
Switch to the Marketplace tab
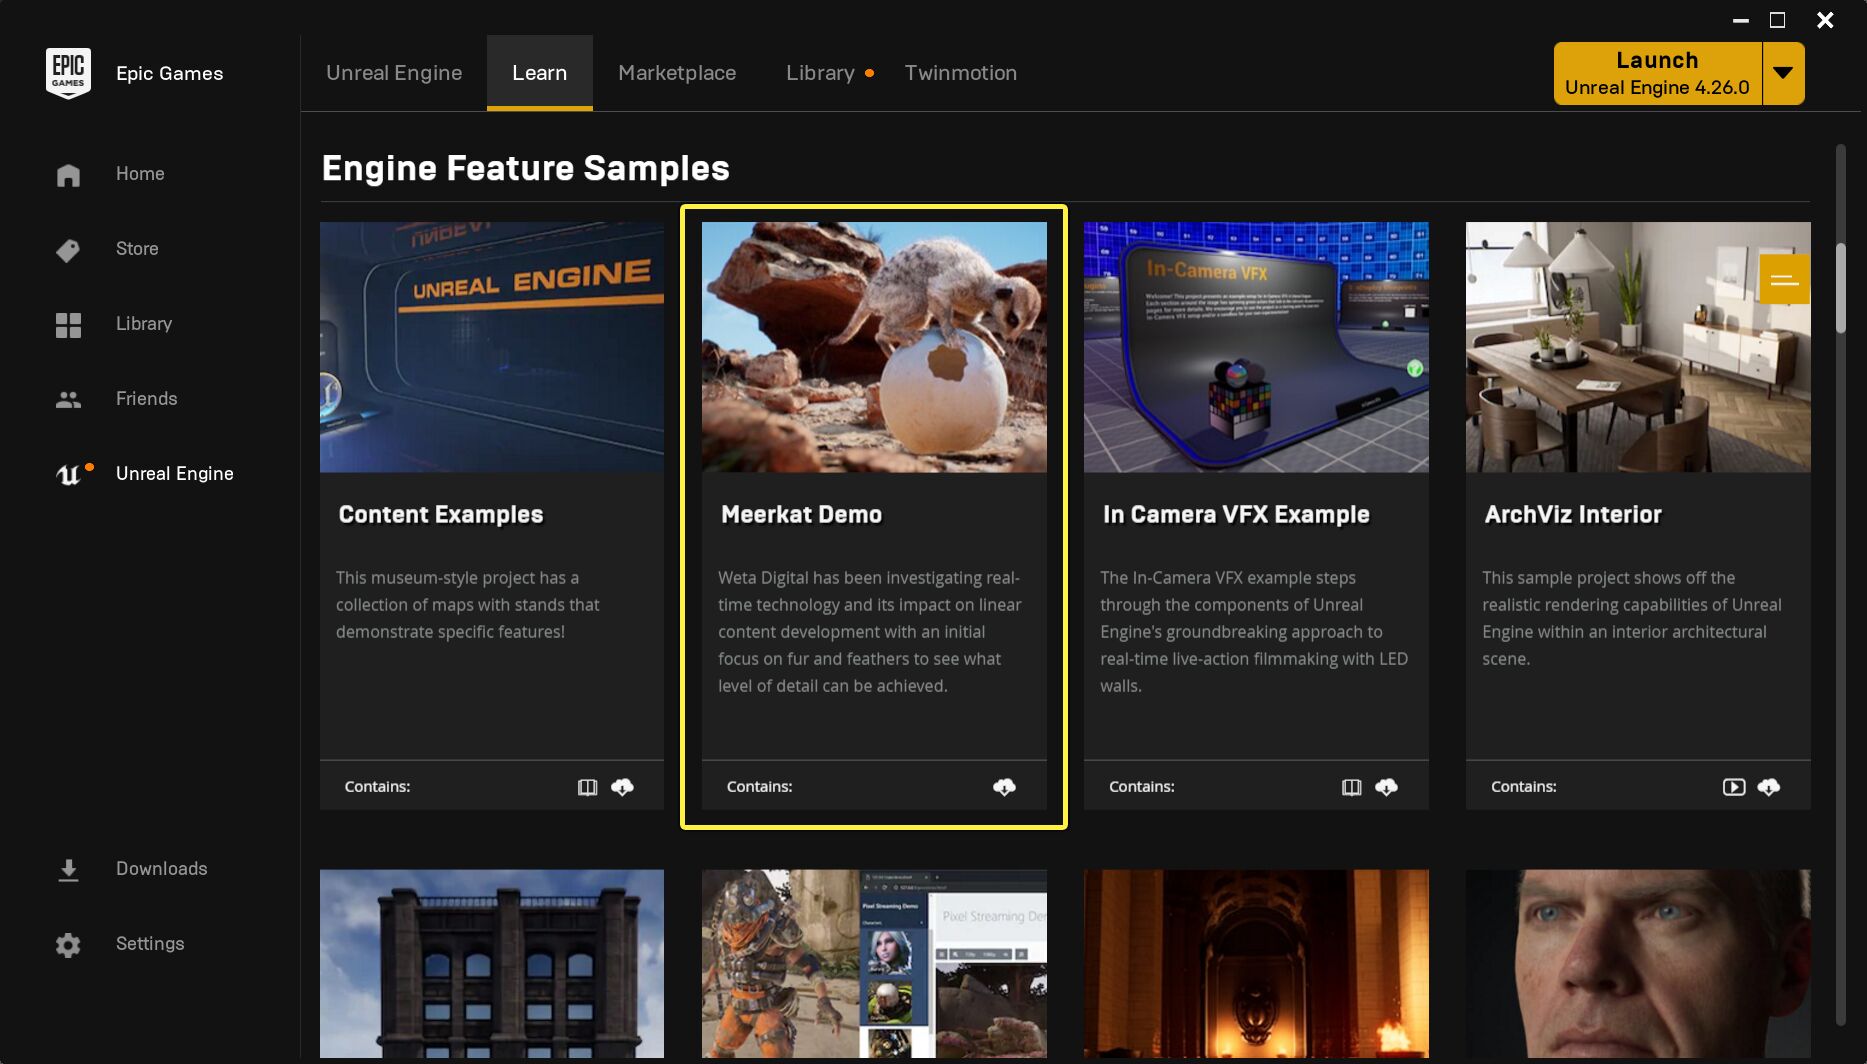(677, 72)
